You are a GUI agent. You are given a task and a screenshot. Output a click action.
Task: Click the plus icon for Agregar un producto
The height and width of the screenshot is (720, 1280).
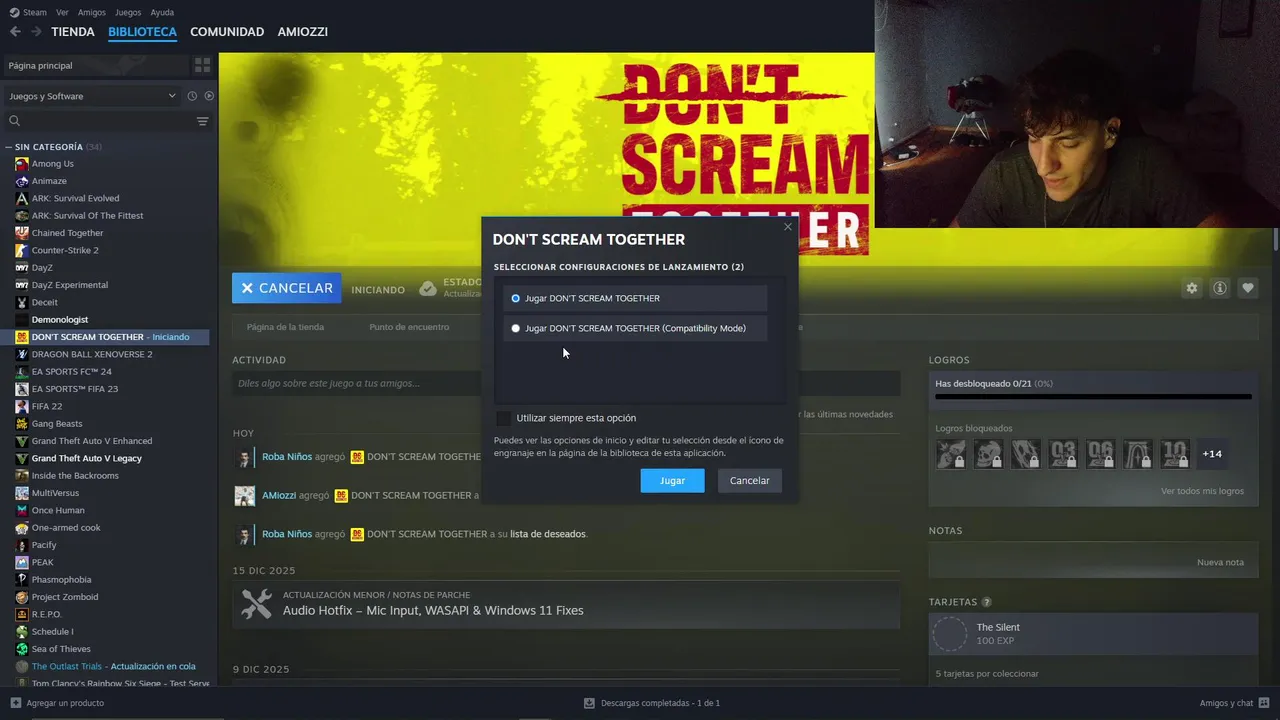tap(15, 703)
